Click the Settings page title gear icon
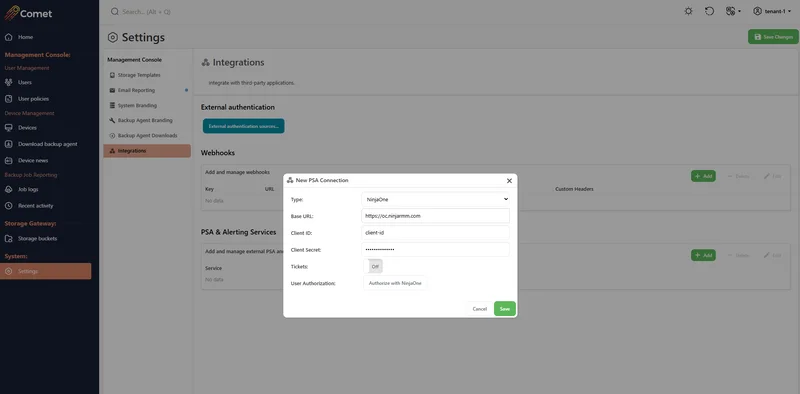The height and width of the screenshot is (394, 800). pos(113,37)
